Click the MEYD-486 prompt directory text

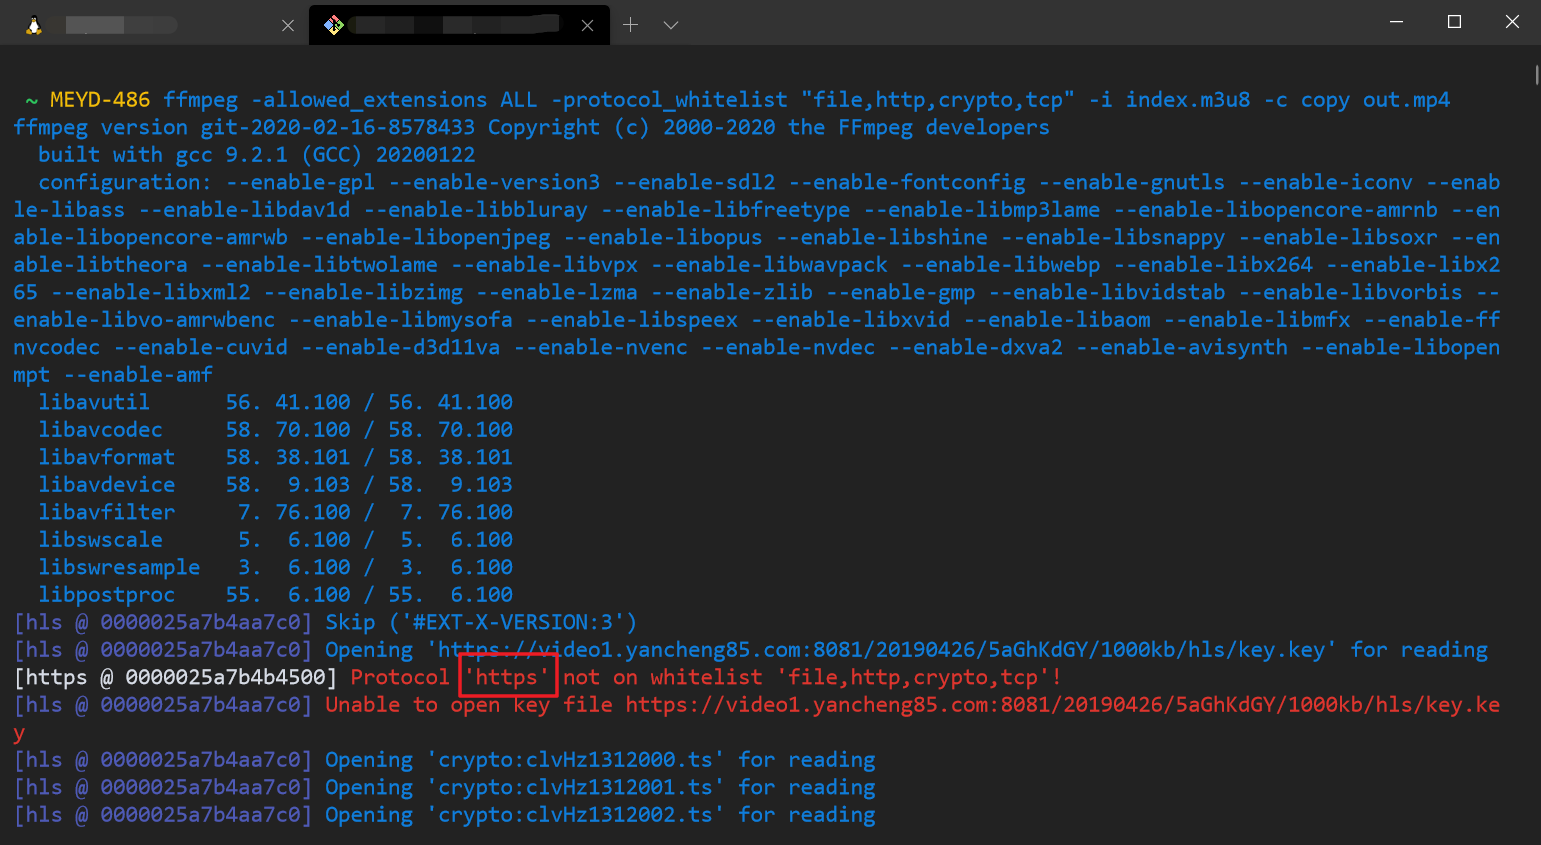click(x=100, y=100)
